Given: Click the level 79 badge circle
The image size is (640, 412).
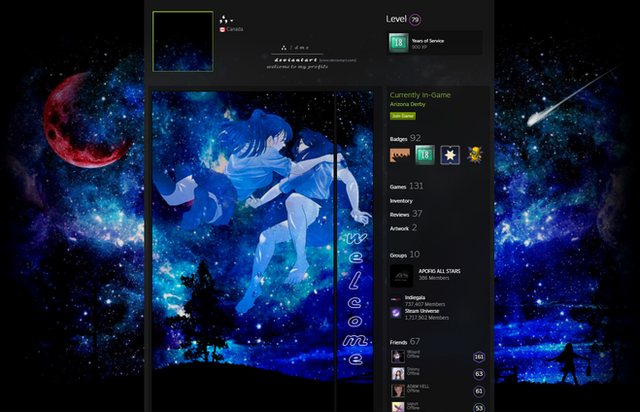Looking at the screenshot, I should [415, 20].
